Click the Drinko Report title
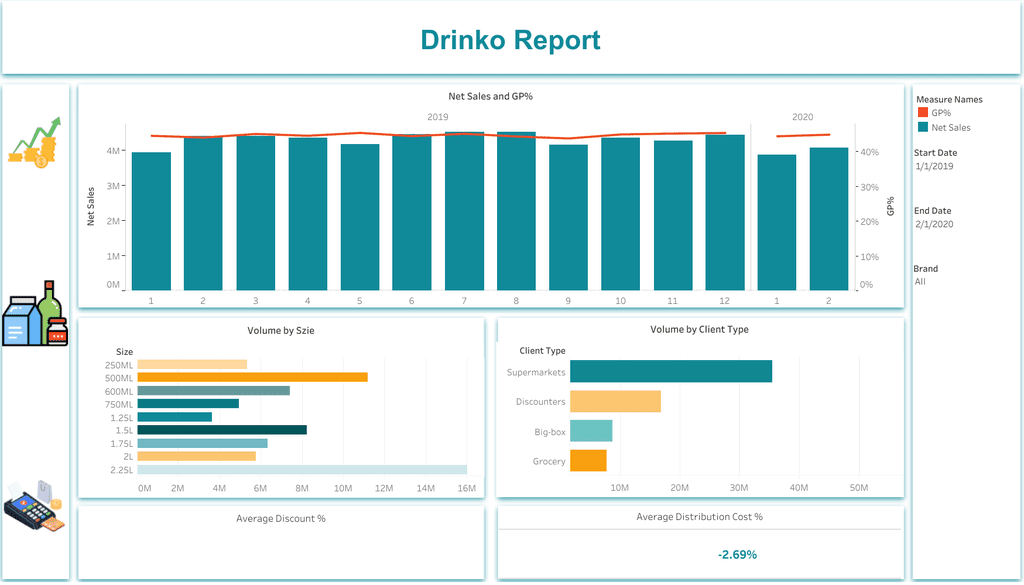 510,40
